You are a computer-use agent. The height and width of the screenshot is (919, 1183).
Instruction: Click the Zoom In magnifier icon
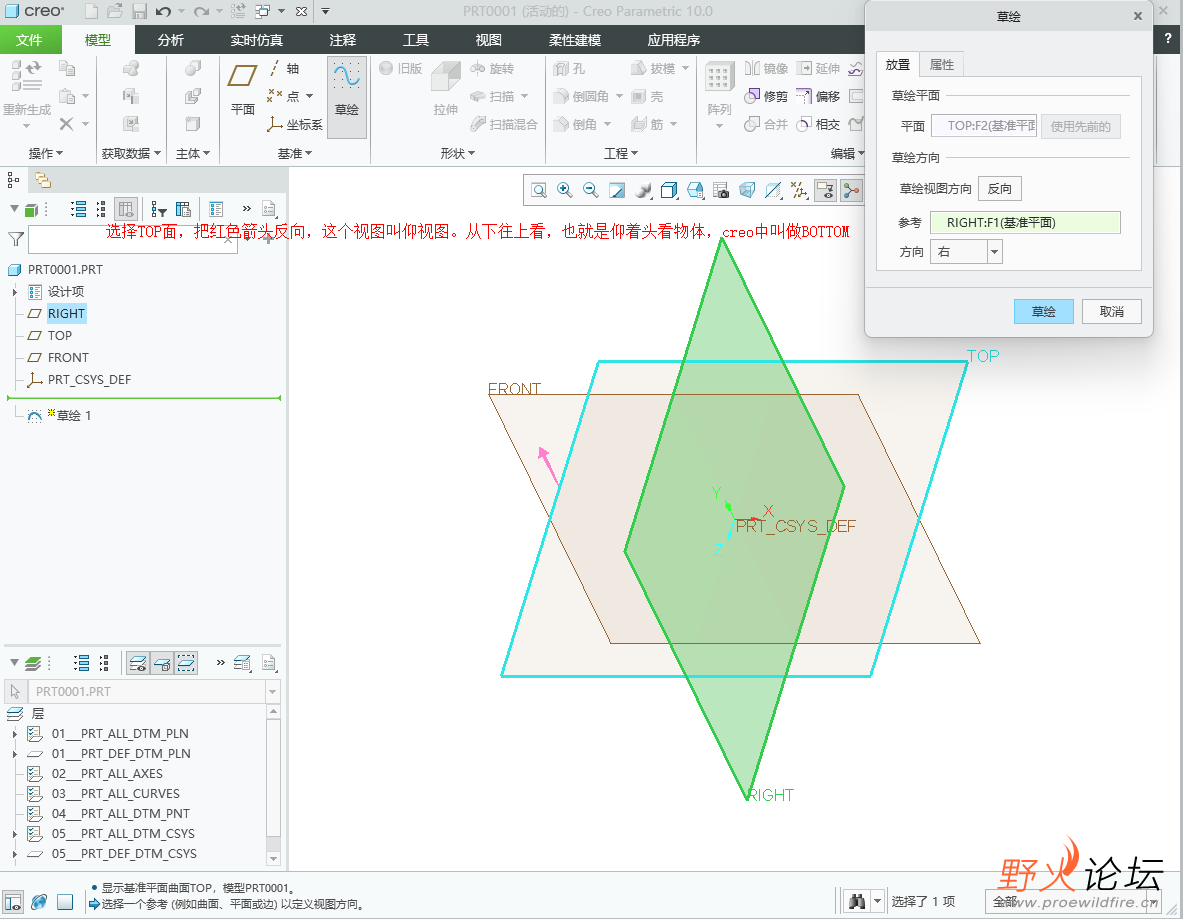[564, 190]
